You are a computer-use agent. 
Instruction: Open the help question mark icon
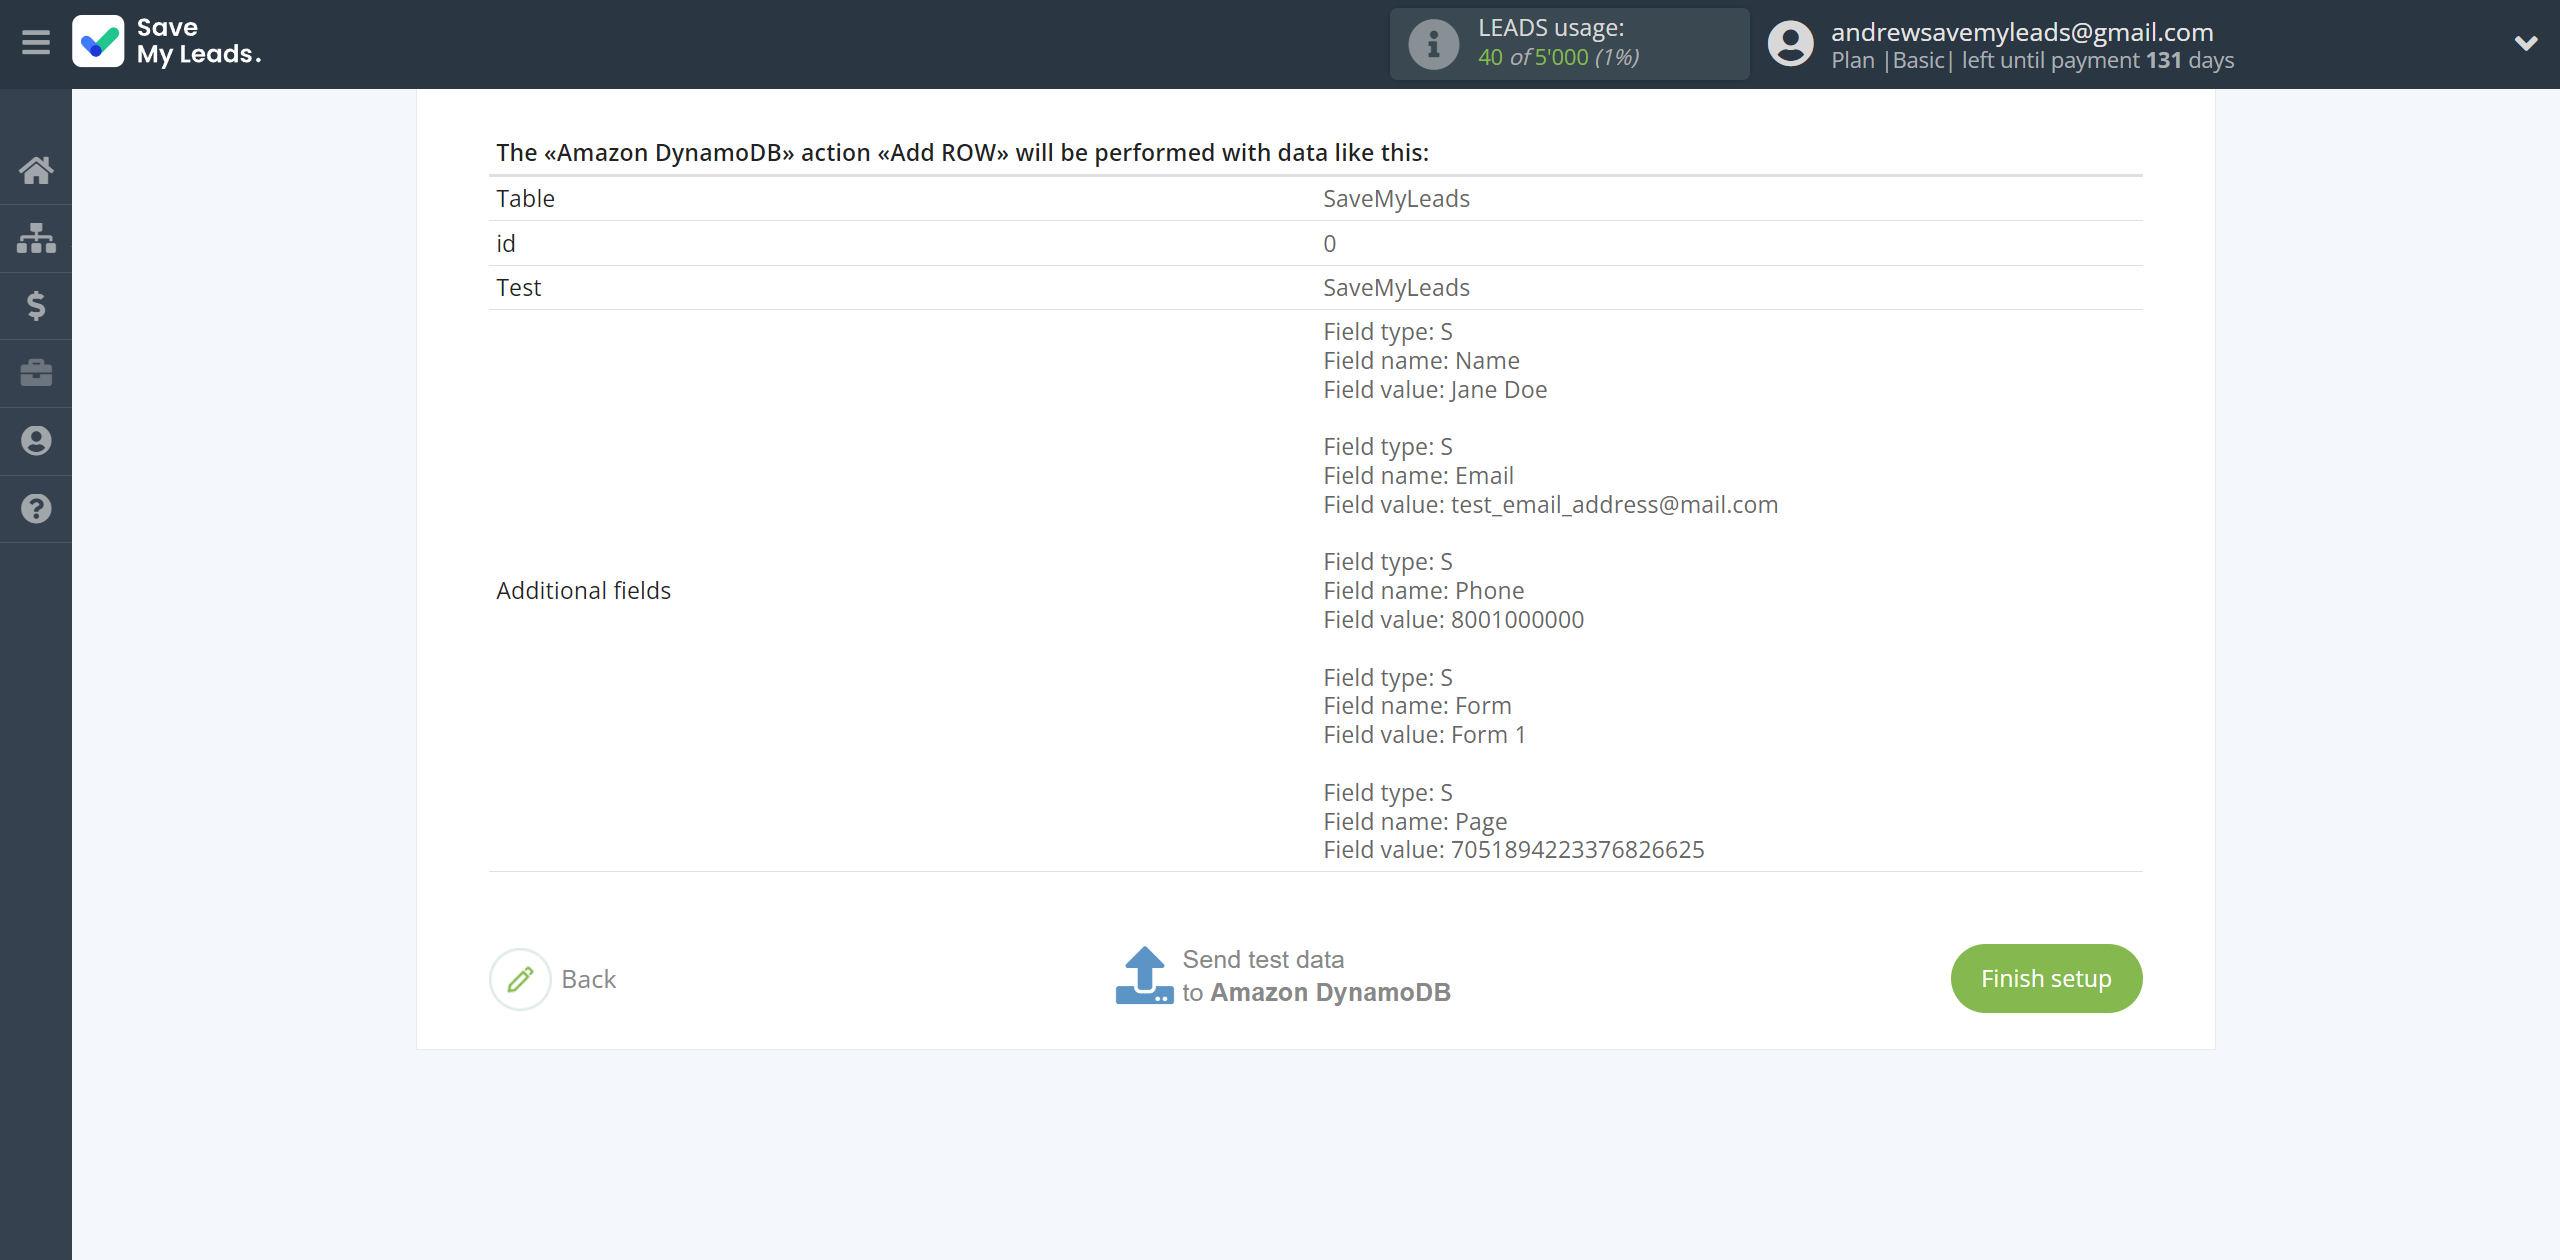36,509
